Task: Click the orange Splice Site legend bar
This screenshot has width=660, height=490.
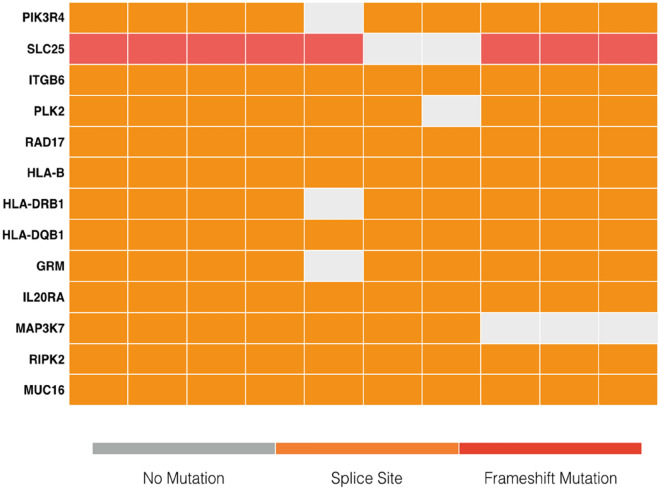Action: coord(367,448)
